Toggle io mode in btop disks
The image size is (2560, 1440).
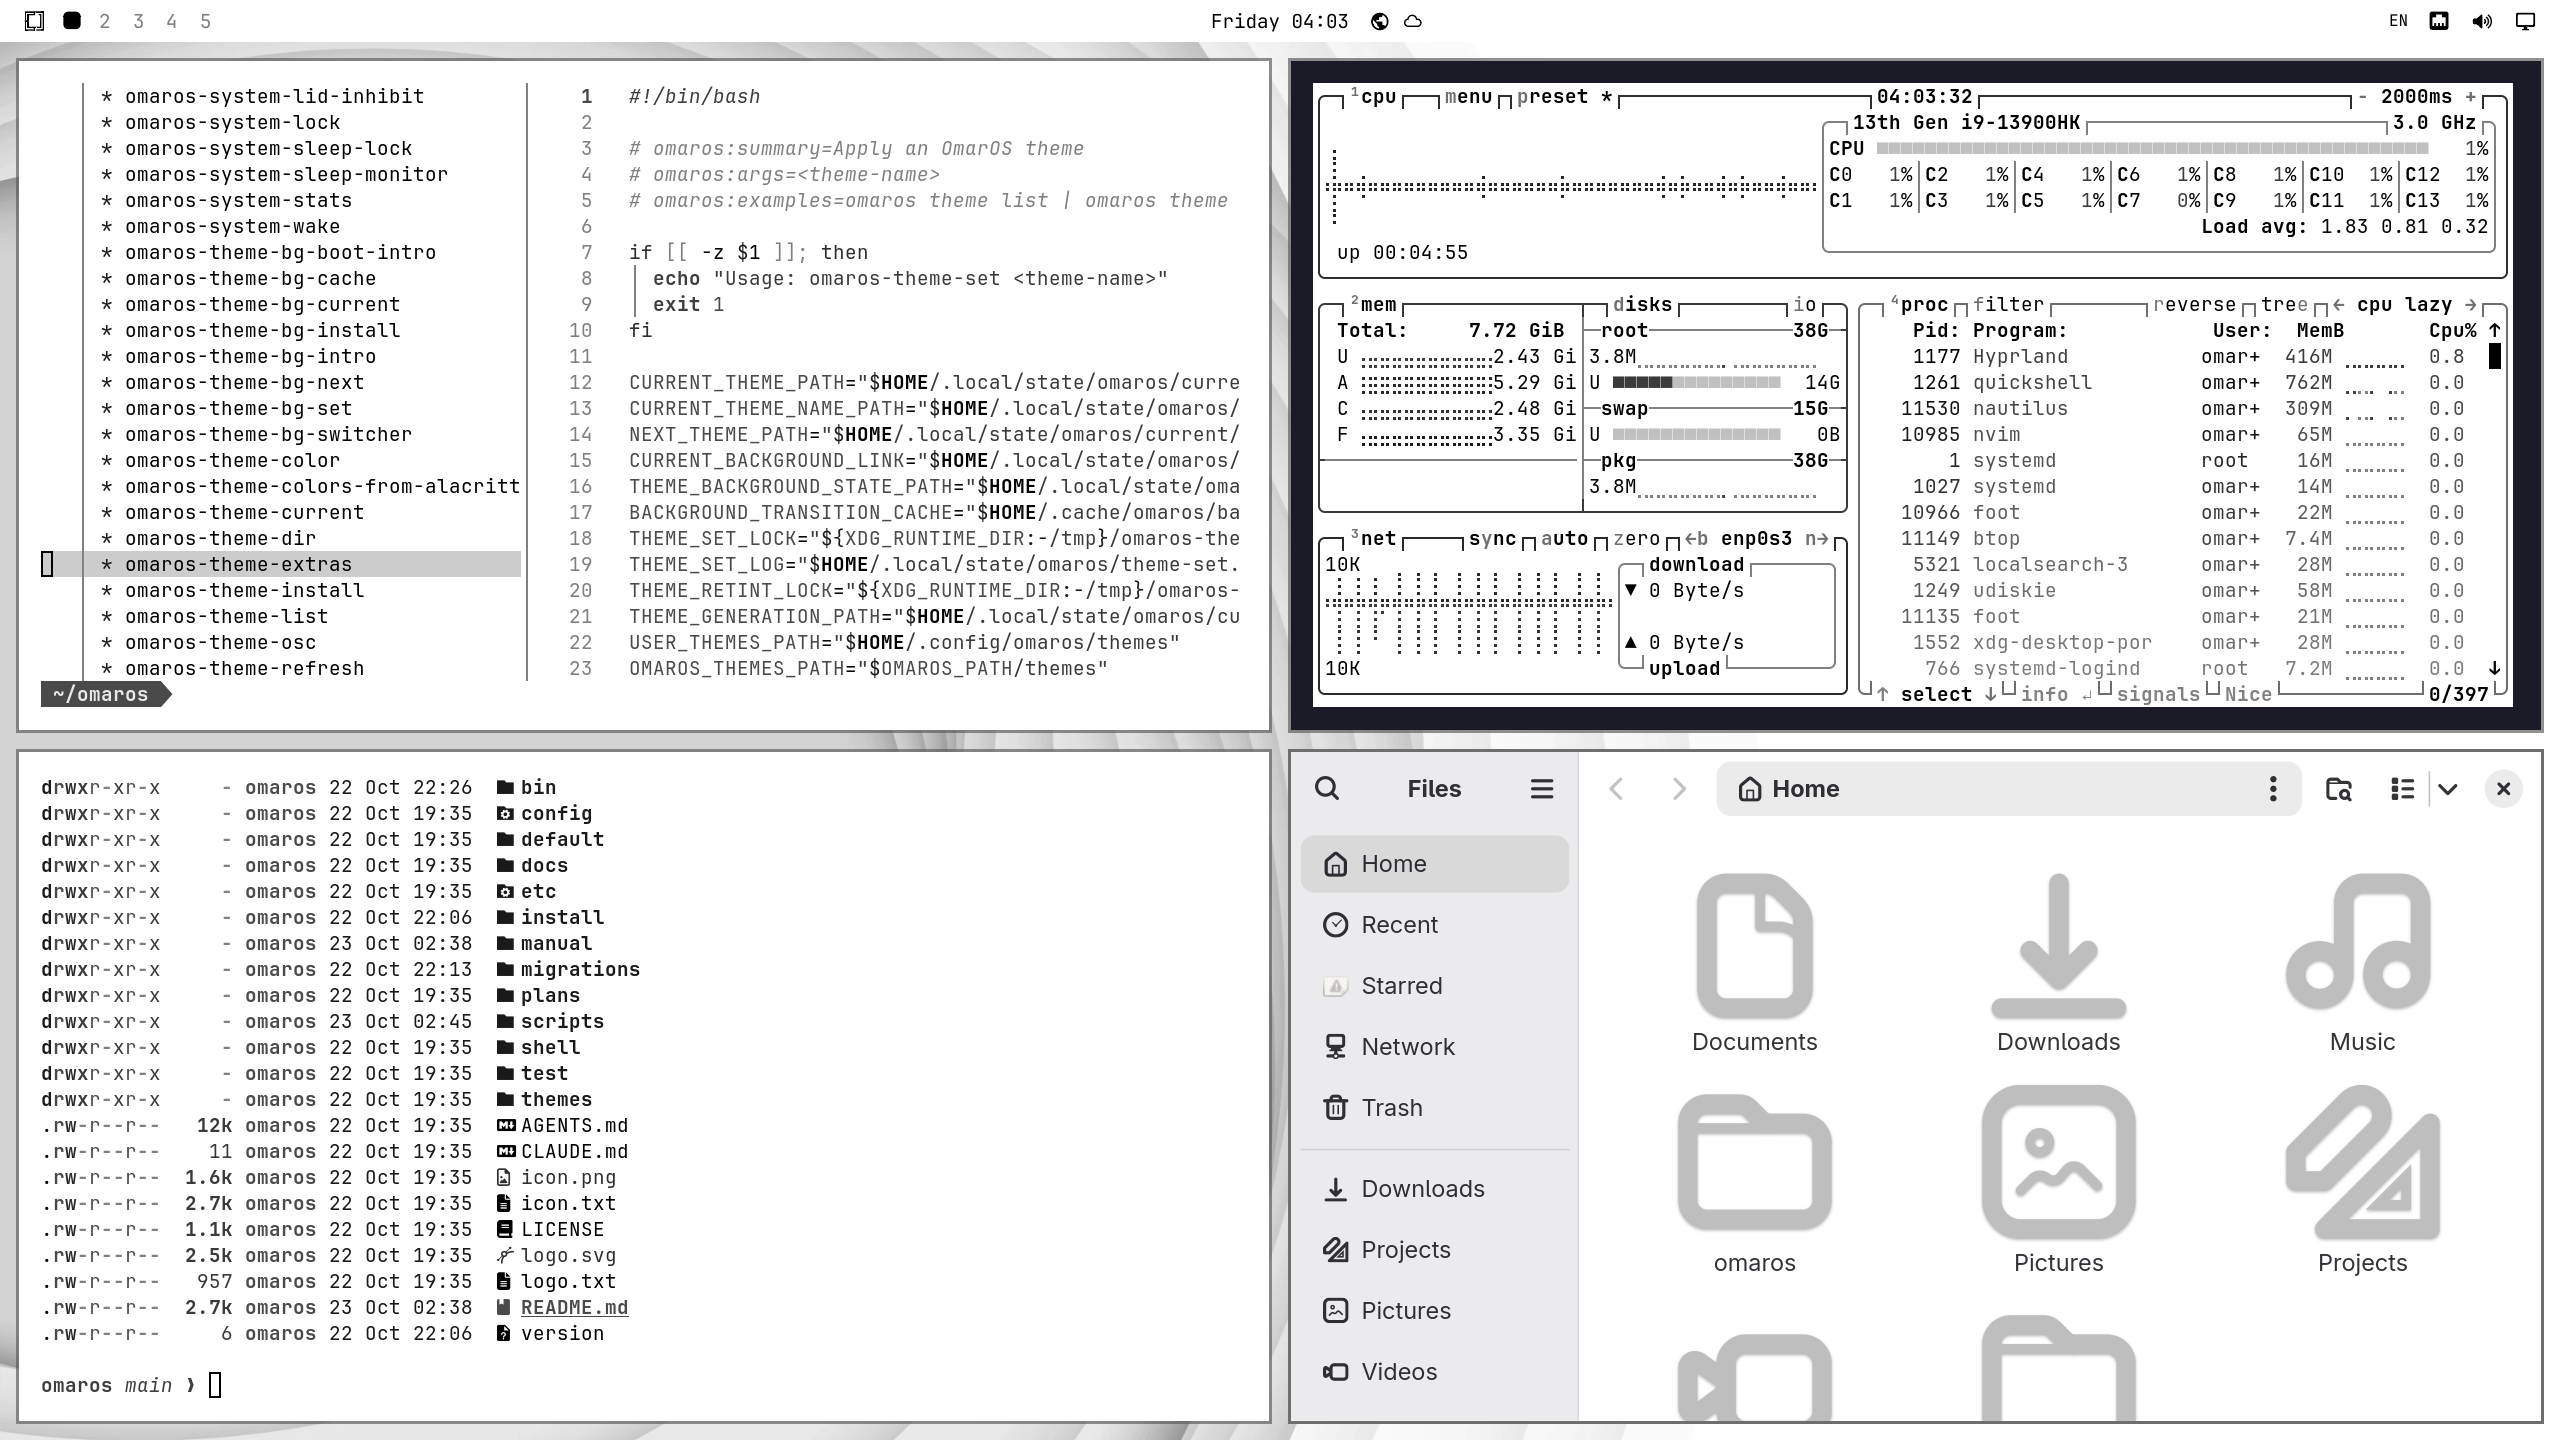1804,304
